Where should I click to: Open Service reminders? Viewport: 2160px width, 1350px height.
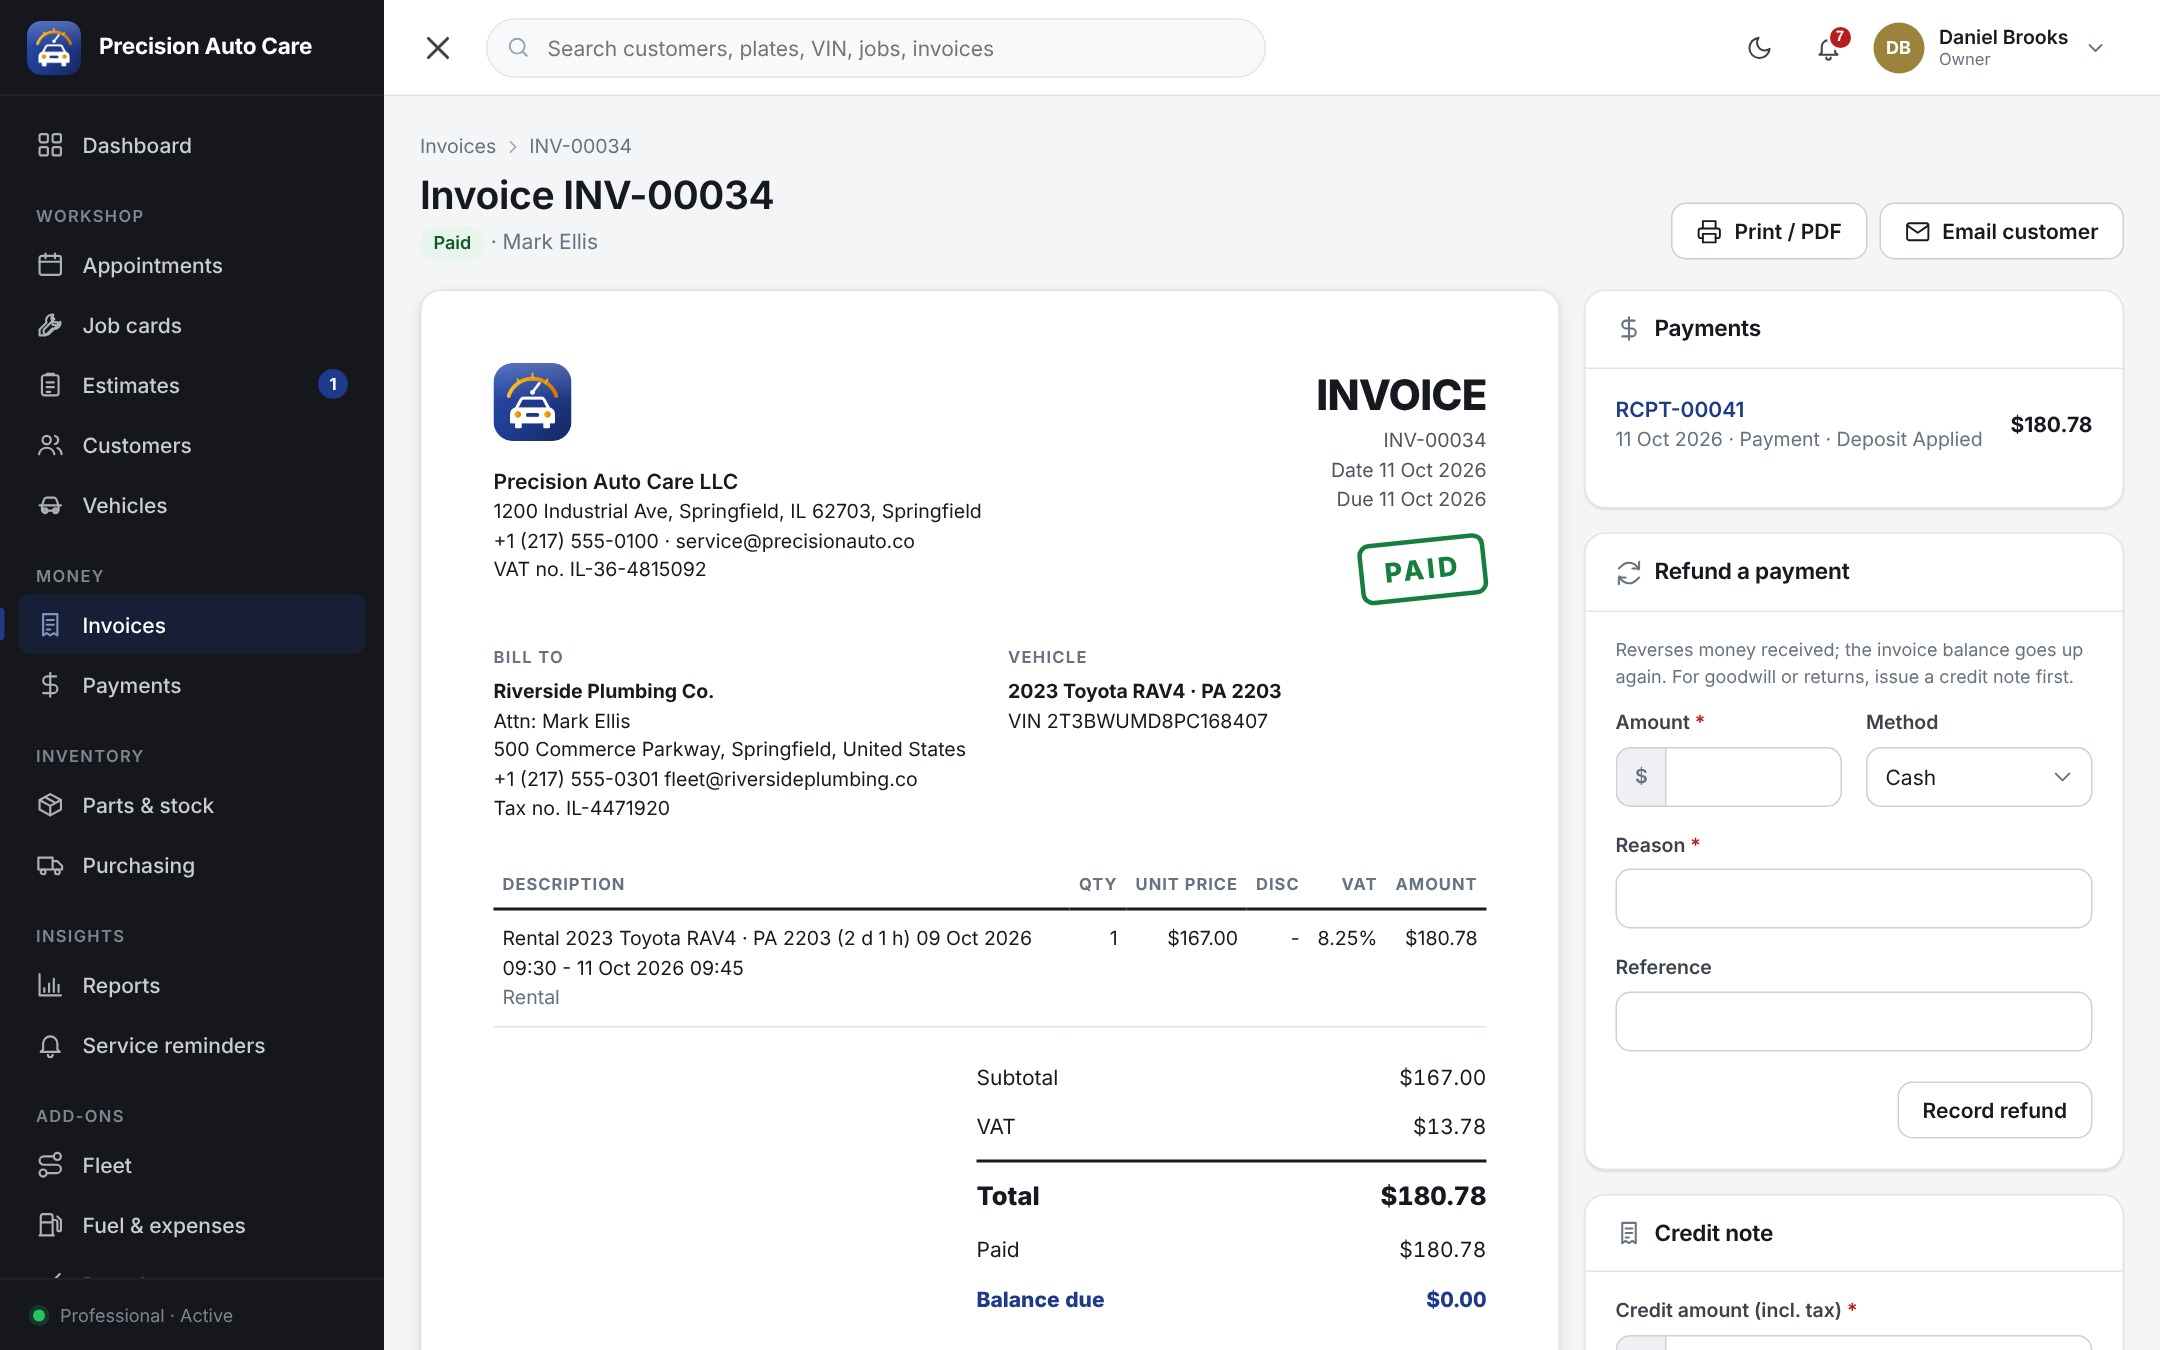pyautogui.click(x=192, y=1045)
